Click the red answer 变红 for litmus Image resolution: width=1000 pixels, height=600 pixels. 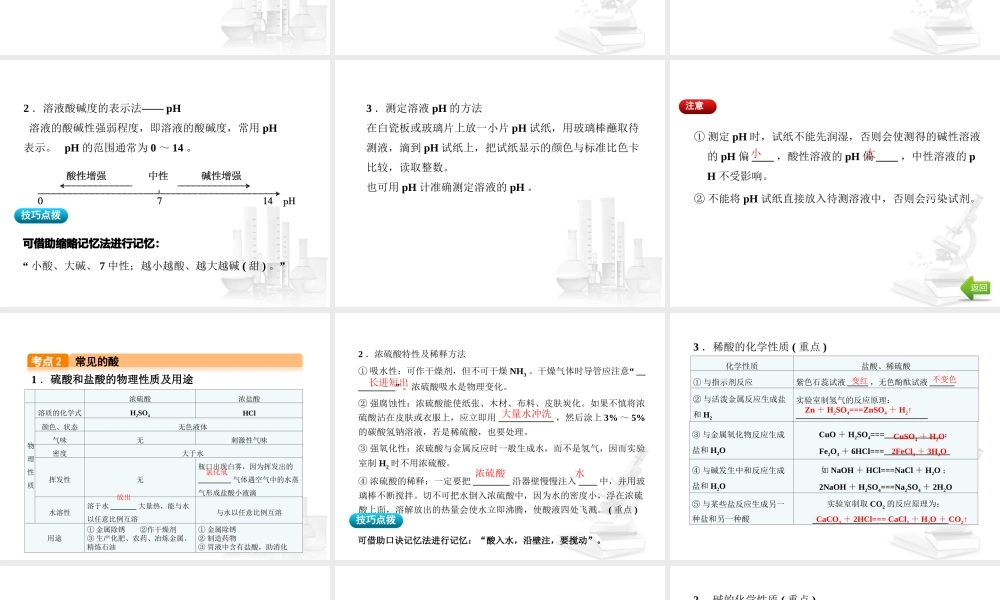click(x=860, y=381)
